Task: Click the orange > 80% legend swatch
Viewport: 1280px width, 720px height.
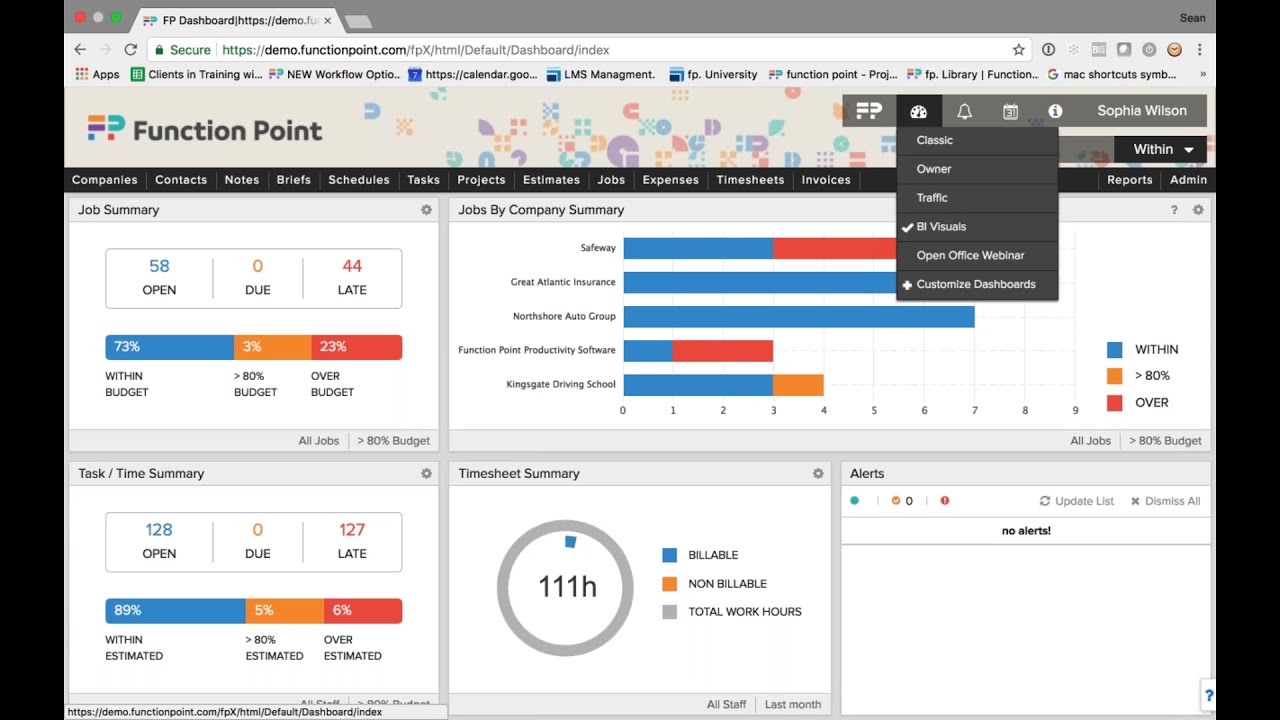Action: pyautogui.click(x=1114, y=376)
